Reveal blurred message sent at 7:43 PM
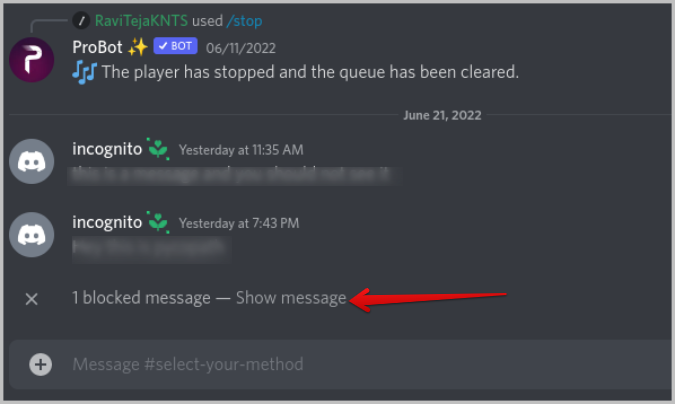This screenshot has height=404, width=675. pos(151,249)
